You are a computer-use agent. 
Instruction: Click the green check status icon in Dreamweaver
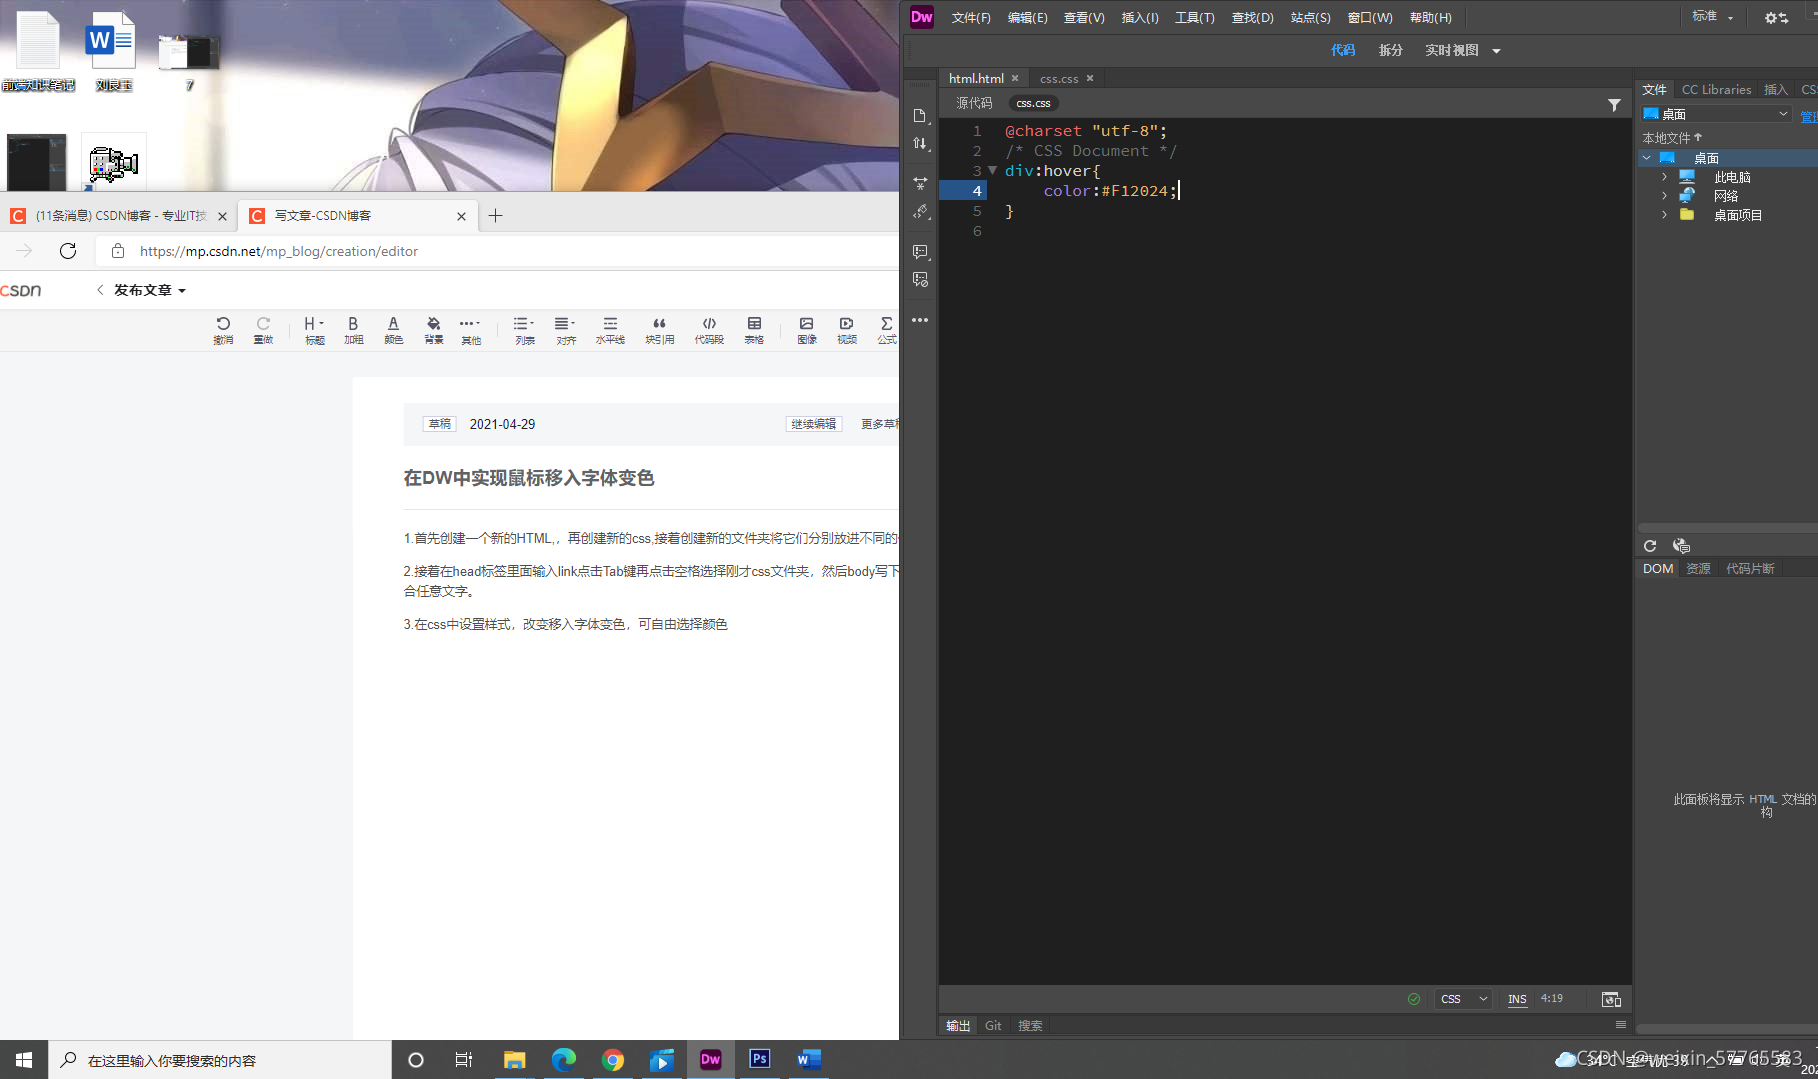(x=1413, y=999)
